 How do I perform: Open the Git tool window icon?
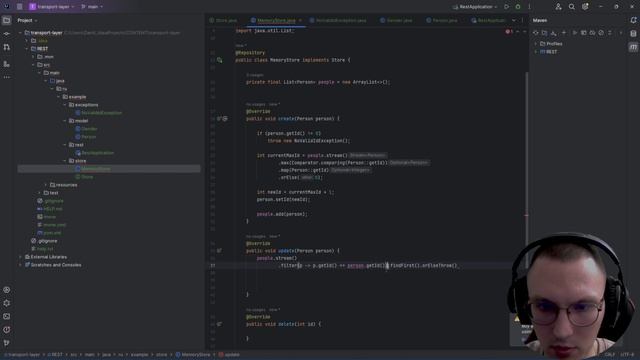click(7, 343)
